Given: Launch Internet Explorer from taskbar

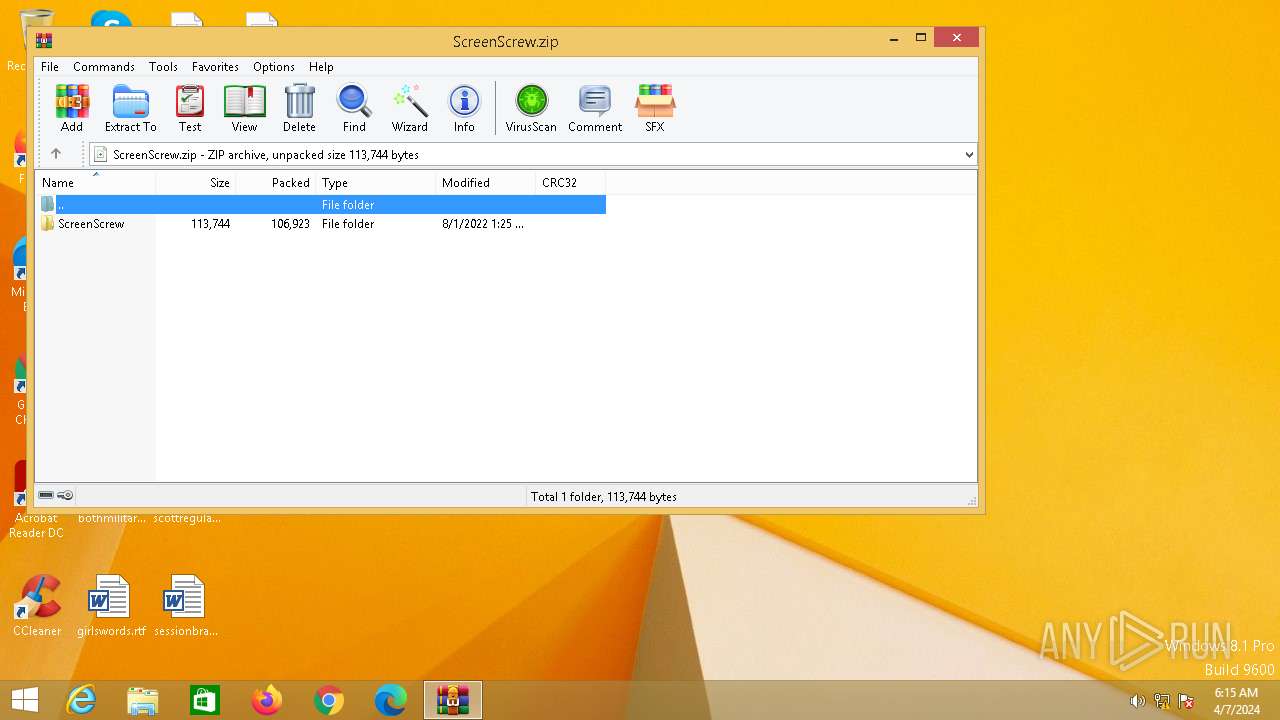Looking at the screenshot, I should click(x=81, y=700).
